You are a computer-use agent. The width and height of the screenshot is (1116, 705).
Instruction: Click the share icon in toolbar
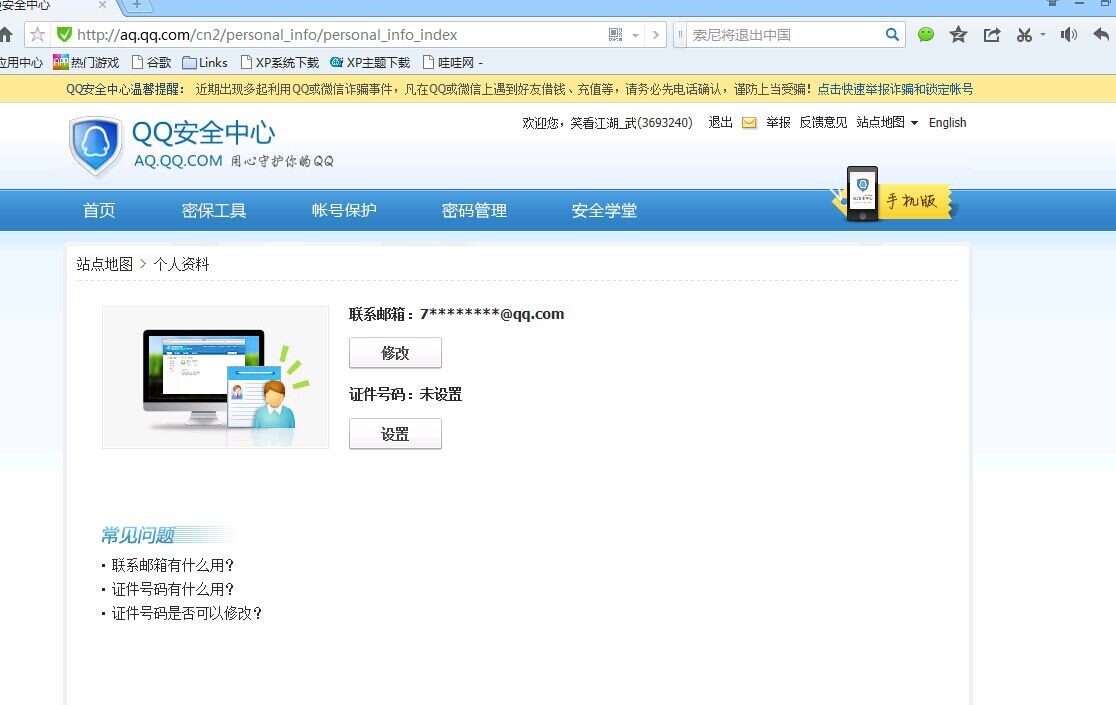click(x=991, y=34)
